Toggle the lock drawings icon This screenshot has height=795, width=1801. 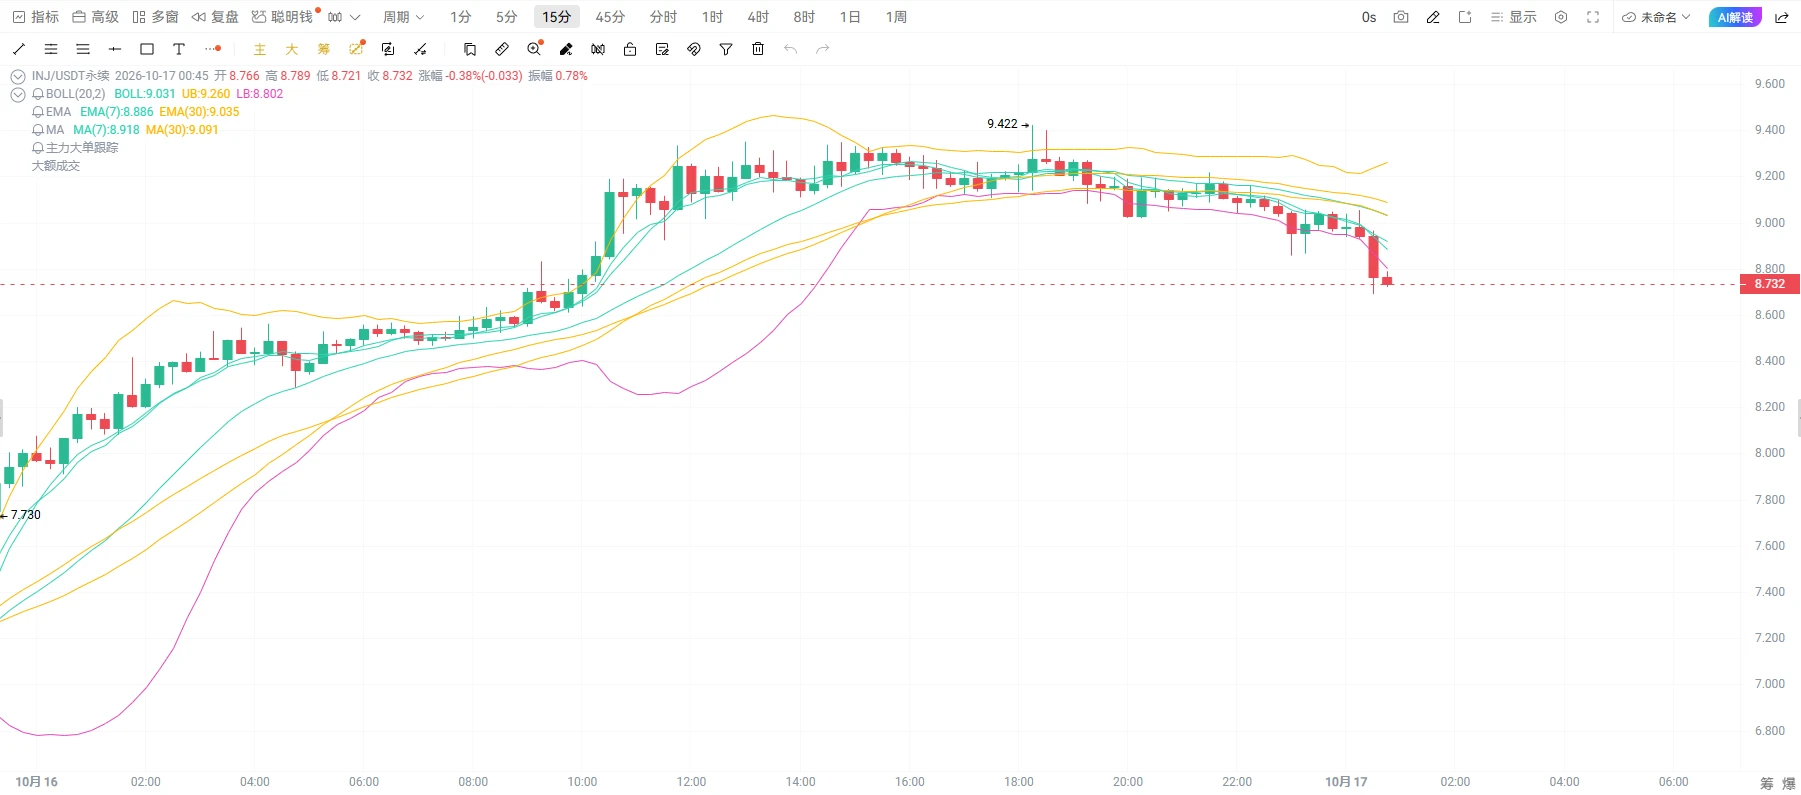pos(630,49)
